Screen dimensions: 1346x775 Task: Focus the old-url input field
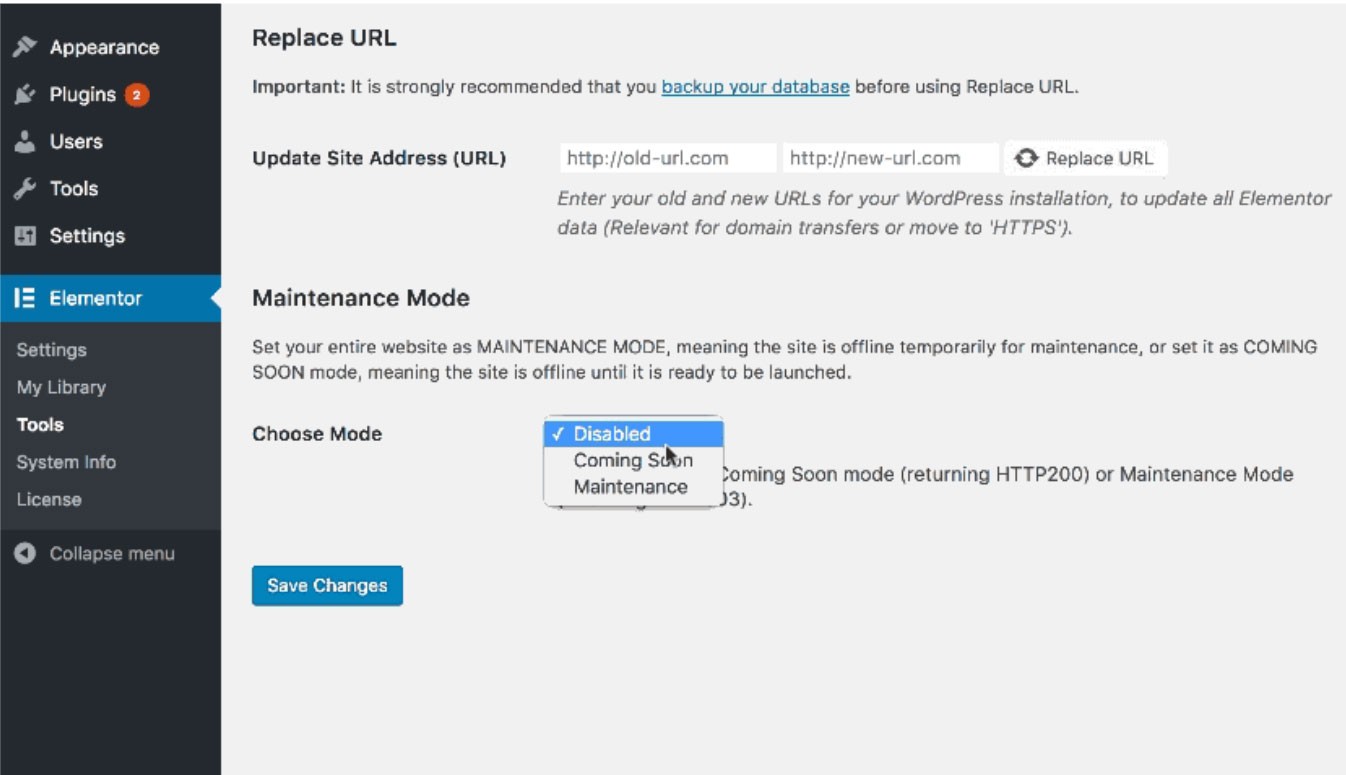click(667, 158)
